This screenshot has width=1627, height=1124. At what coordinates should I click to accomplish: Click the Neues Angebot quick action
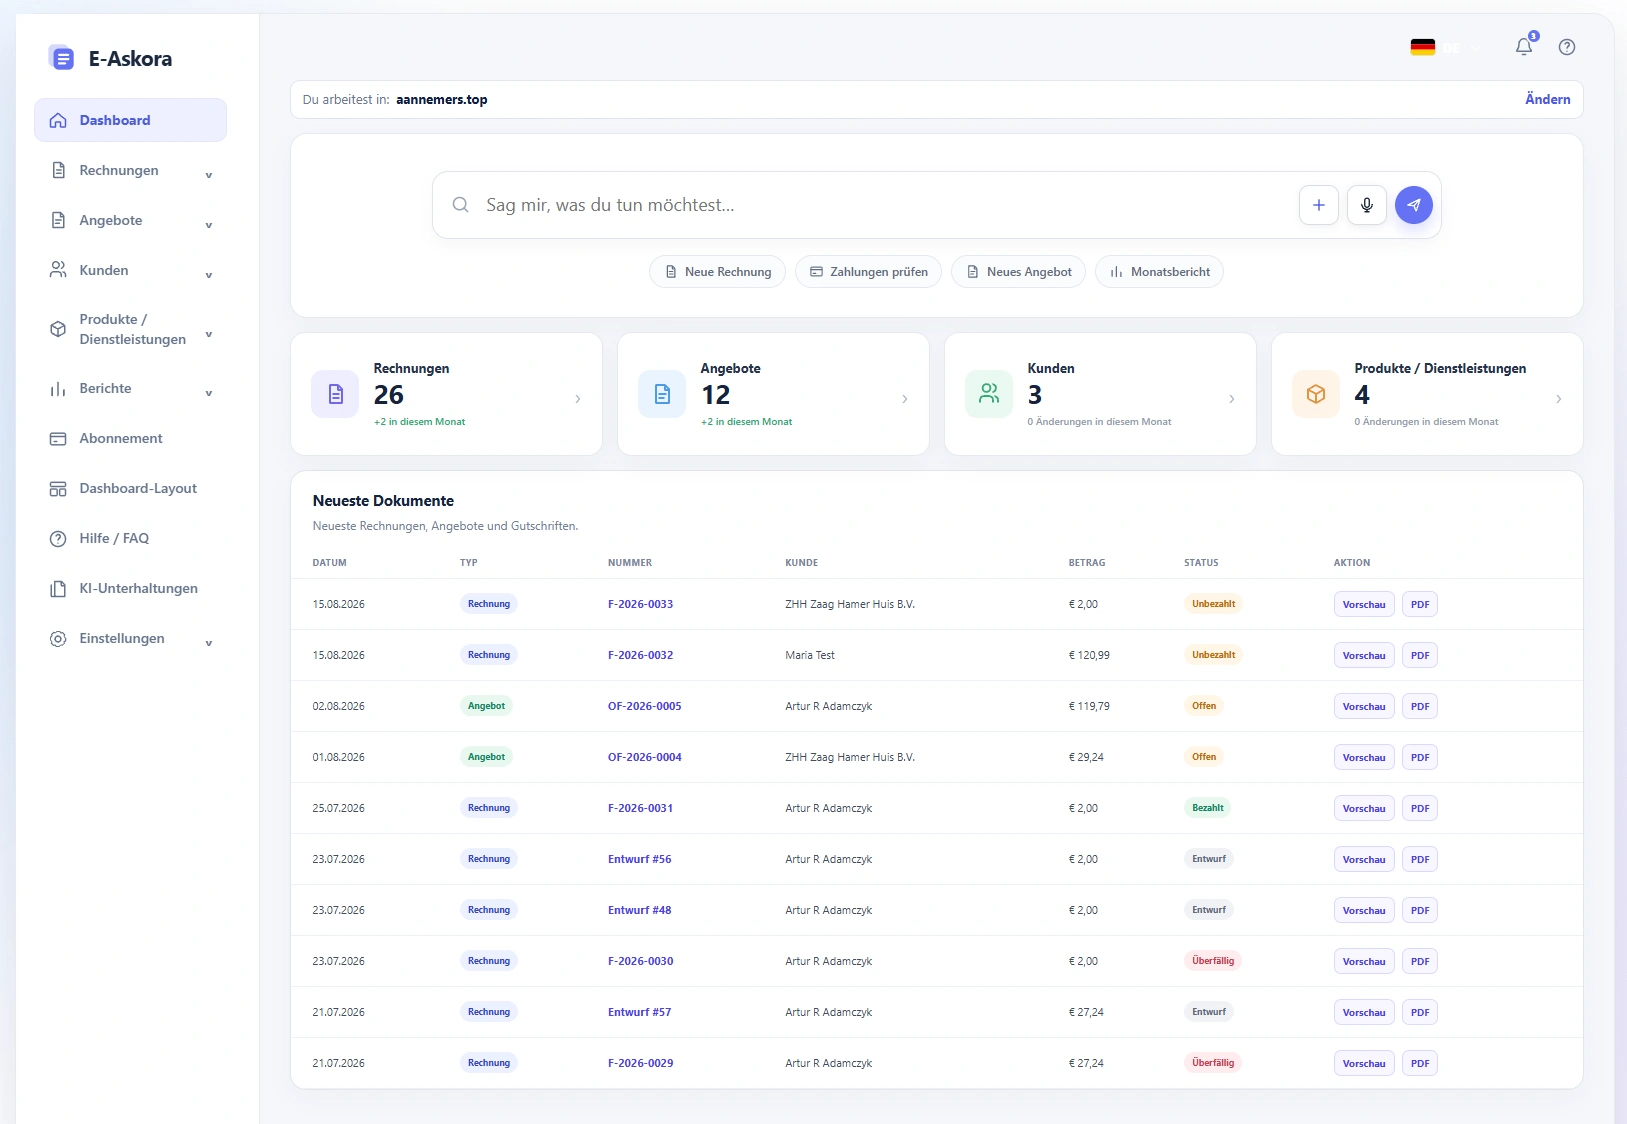click(x=1018, y=272)
